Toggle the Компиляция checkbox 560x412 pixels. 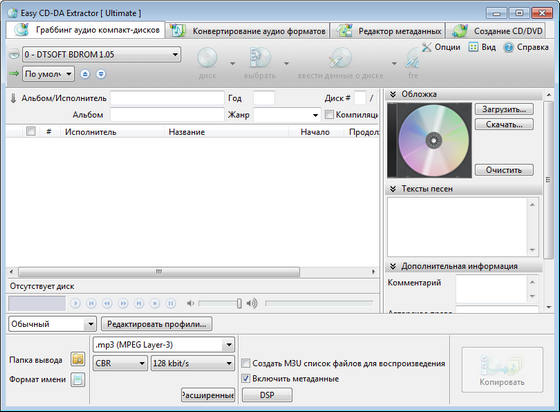(x=329, y=115)
